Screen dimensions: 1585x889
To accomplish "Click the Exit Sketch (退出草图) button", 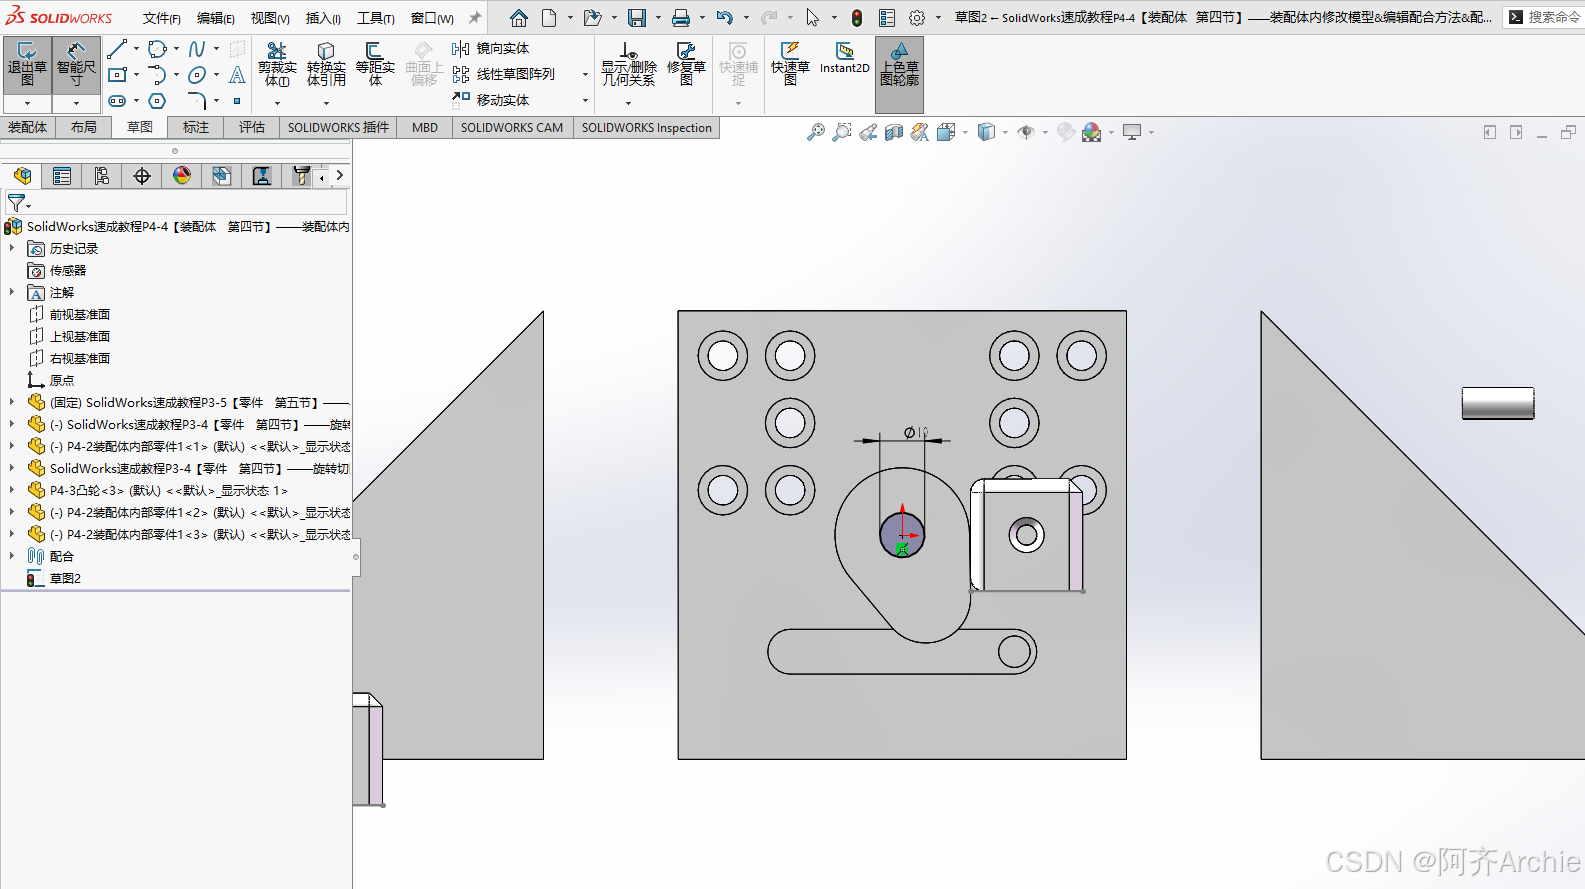I will 27,64.
